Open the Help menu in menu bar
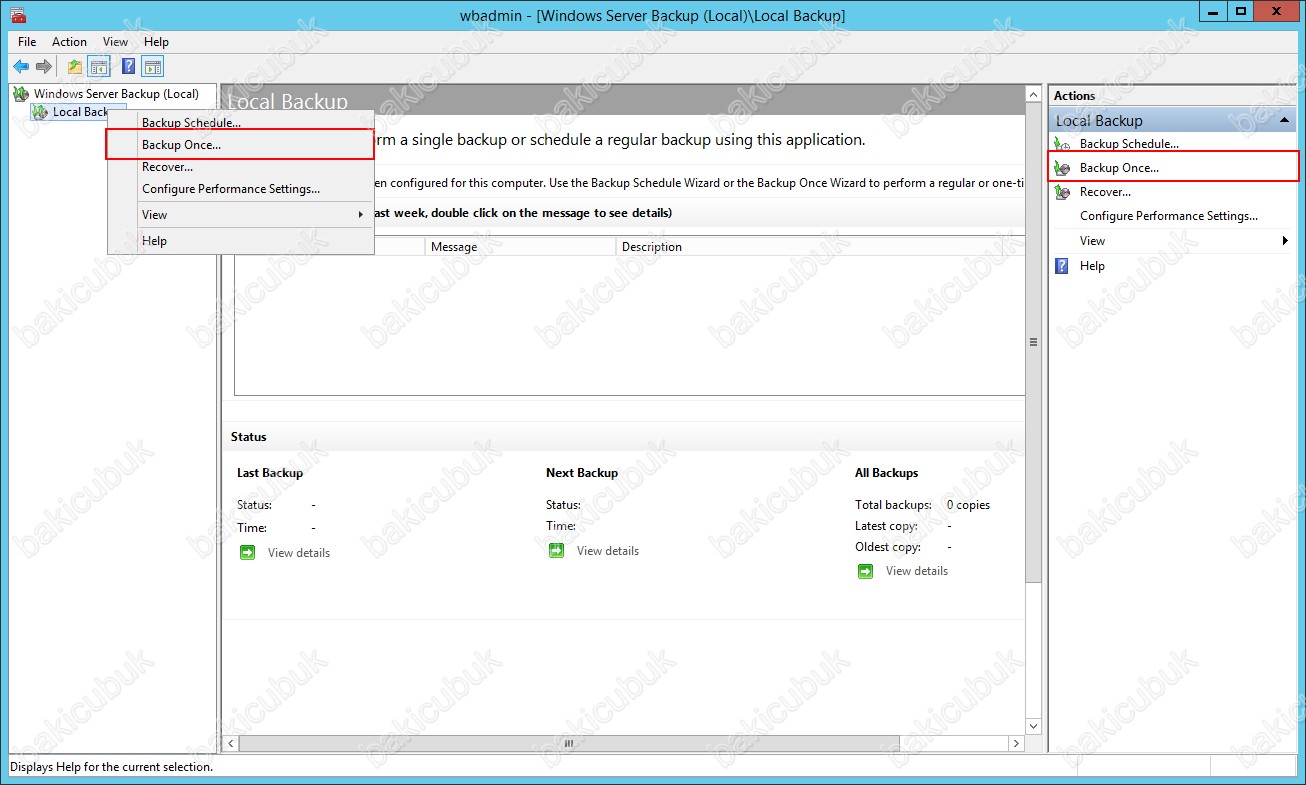 coord(156,42)
